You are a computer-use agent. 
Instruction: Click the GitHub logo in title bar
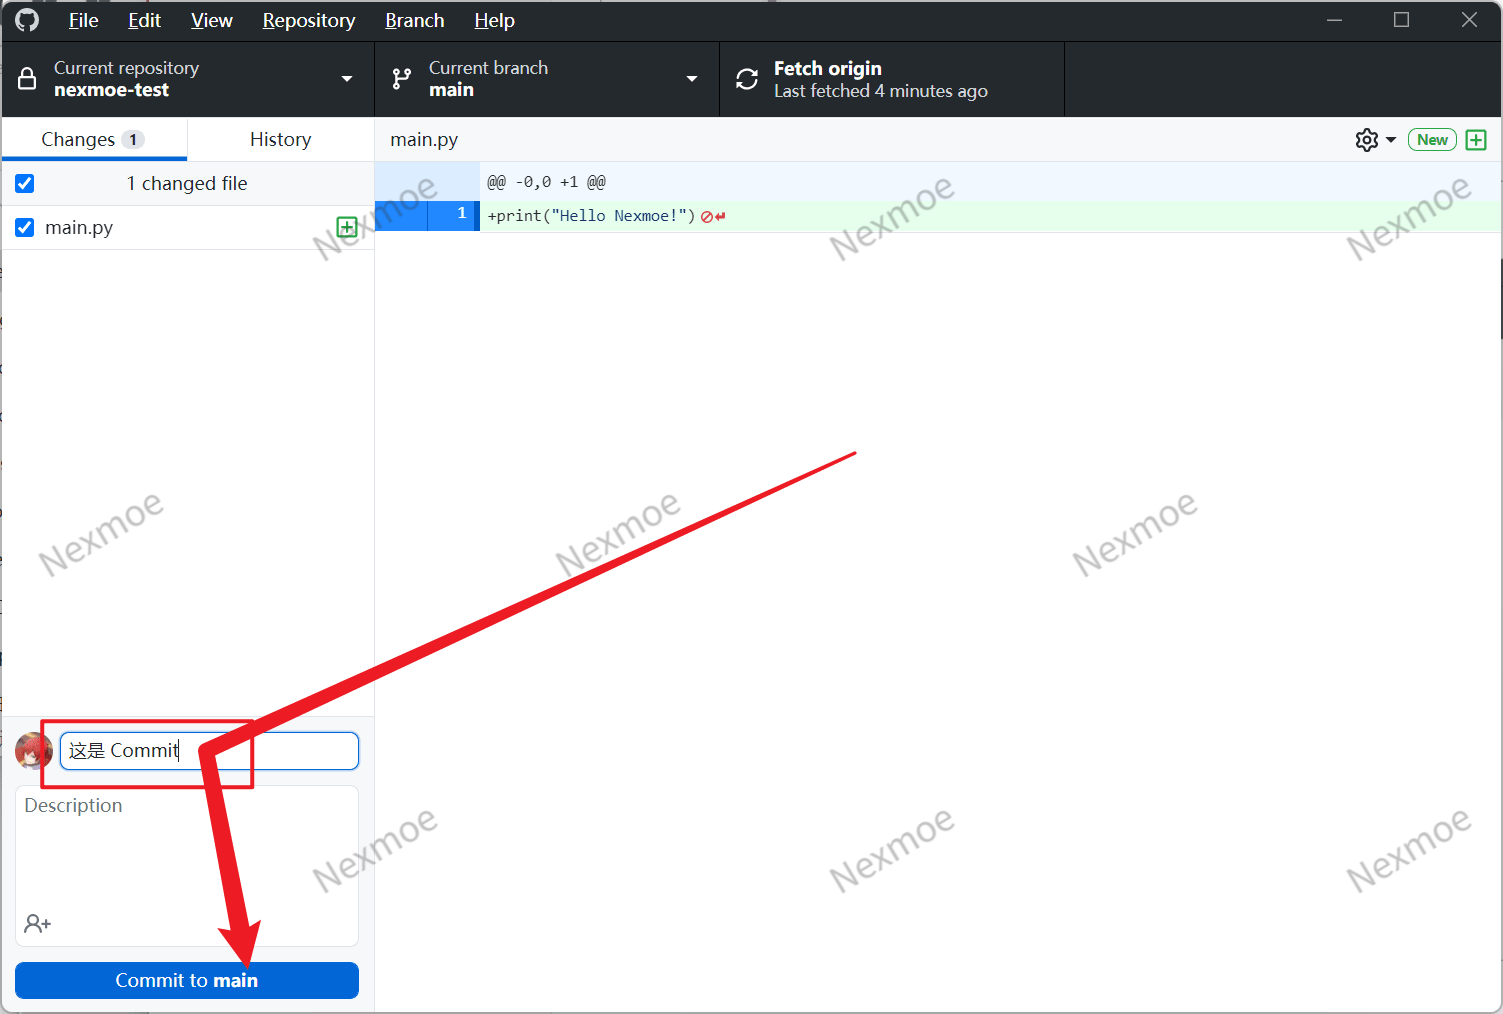[x=27, y=20]
